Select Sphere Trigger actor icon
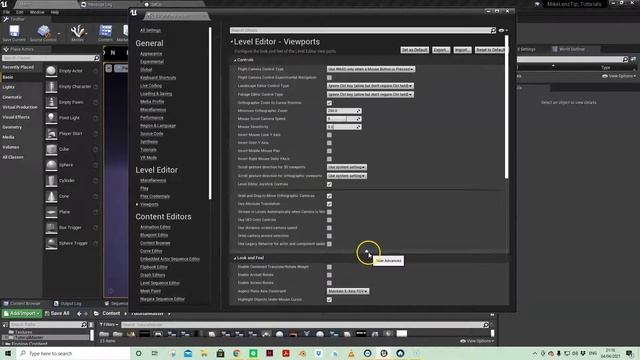This screenshot has height=360, width=640. pos(51,243)
